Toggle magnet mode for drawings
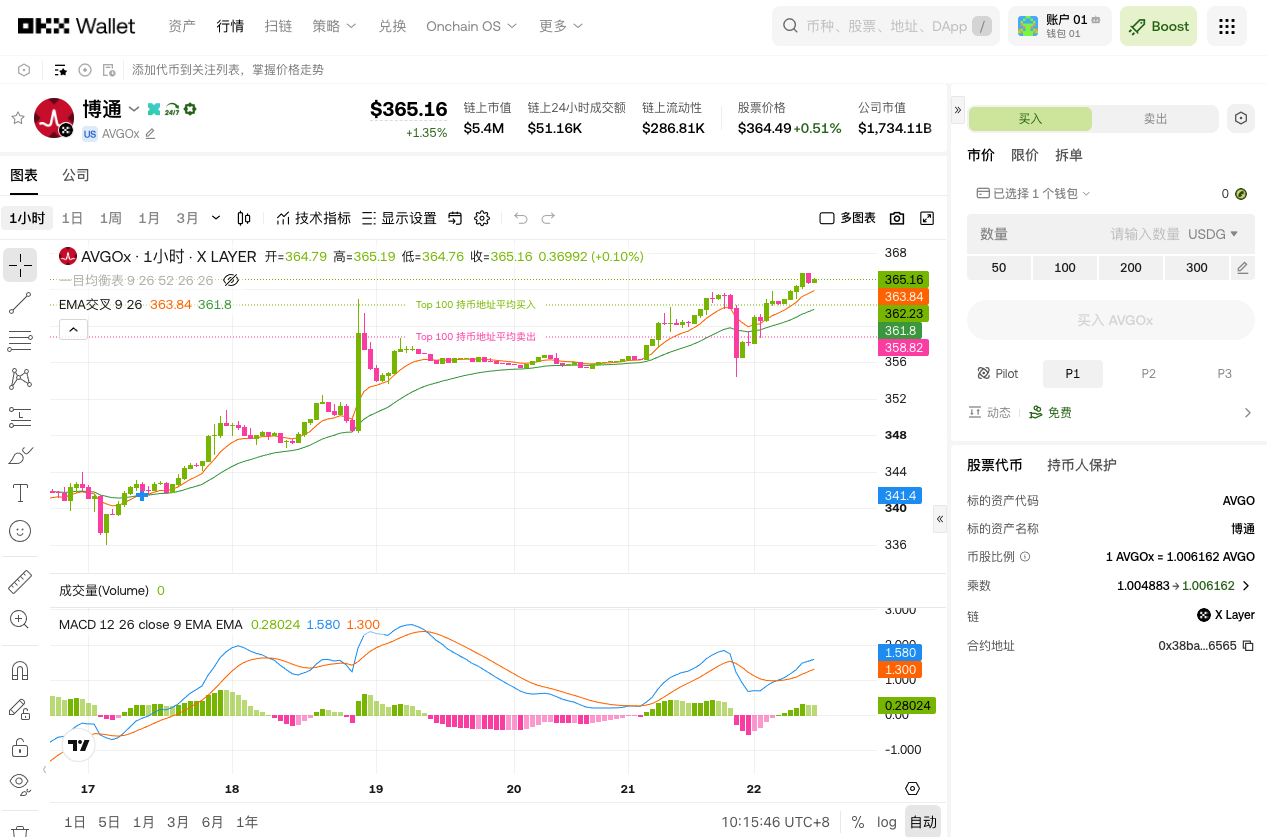Screen dimensions: 1267x837 click(19, 670)
